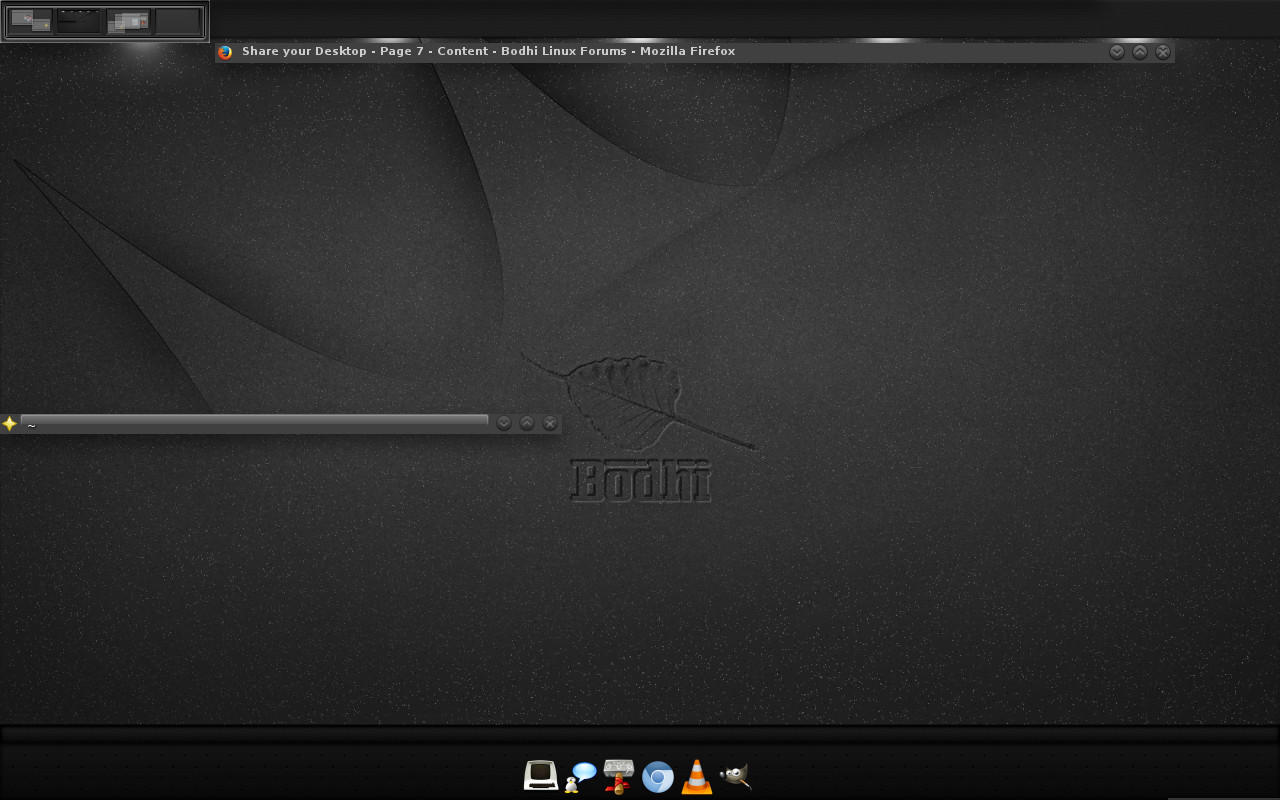The height and width of the screenshot is (800, 1280).
Task: Launch the terminal from the dock
Action: (541, 776)
